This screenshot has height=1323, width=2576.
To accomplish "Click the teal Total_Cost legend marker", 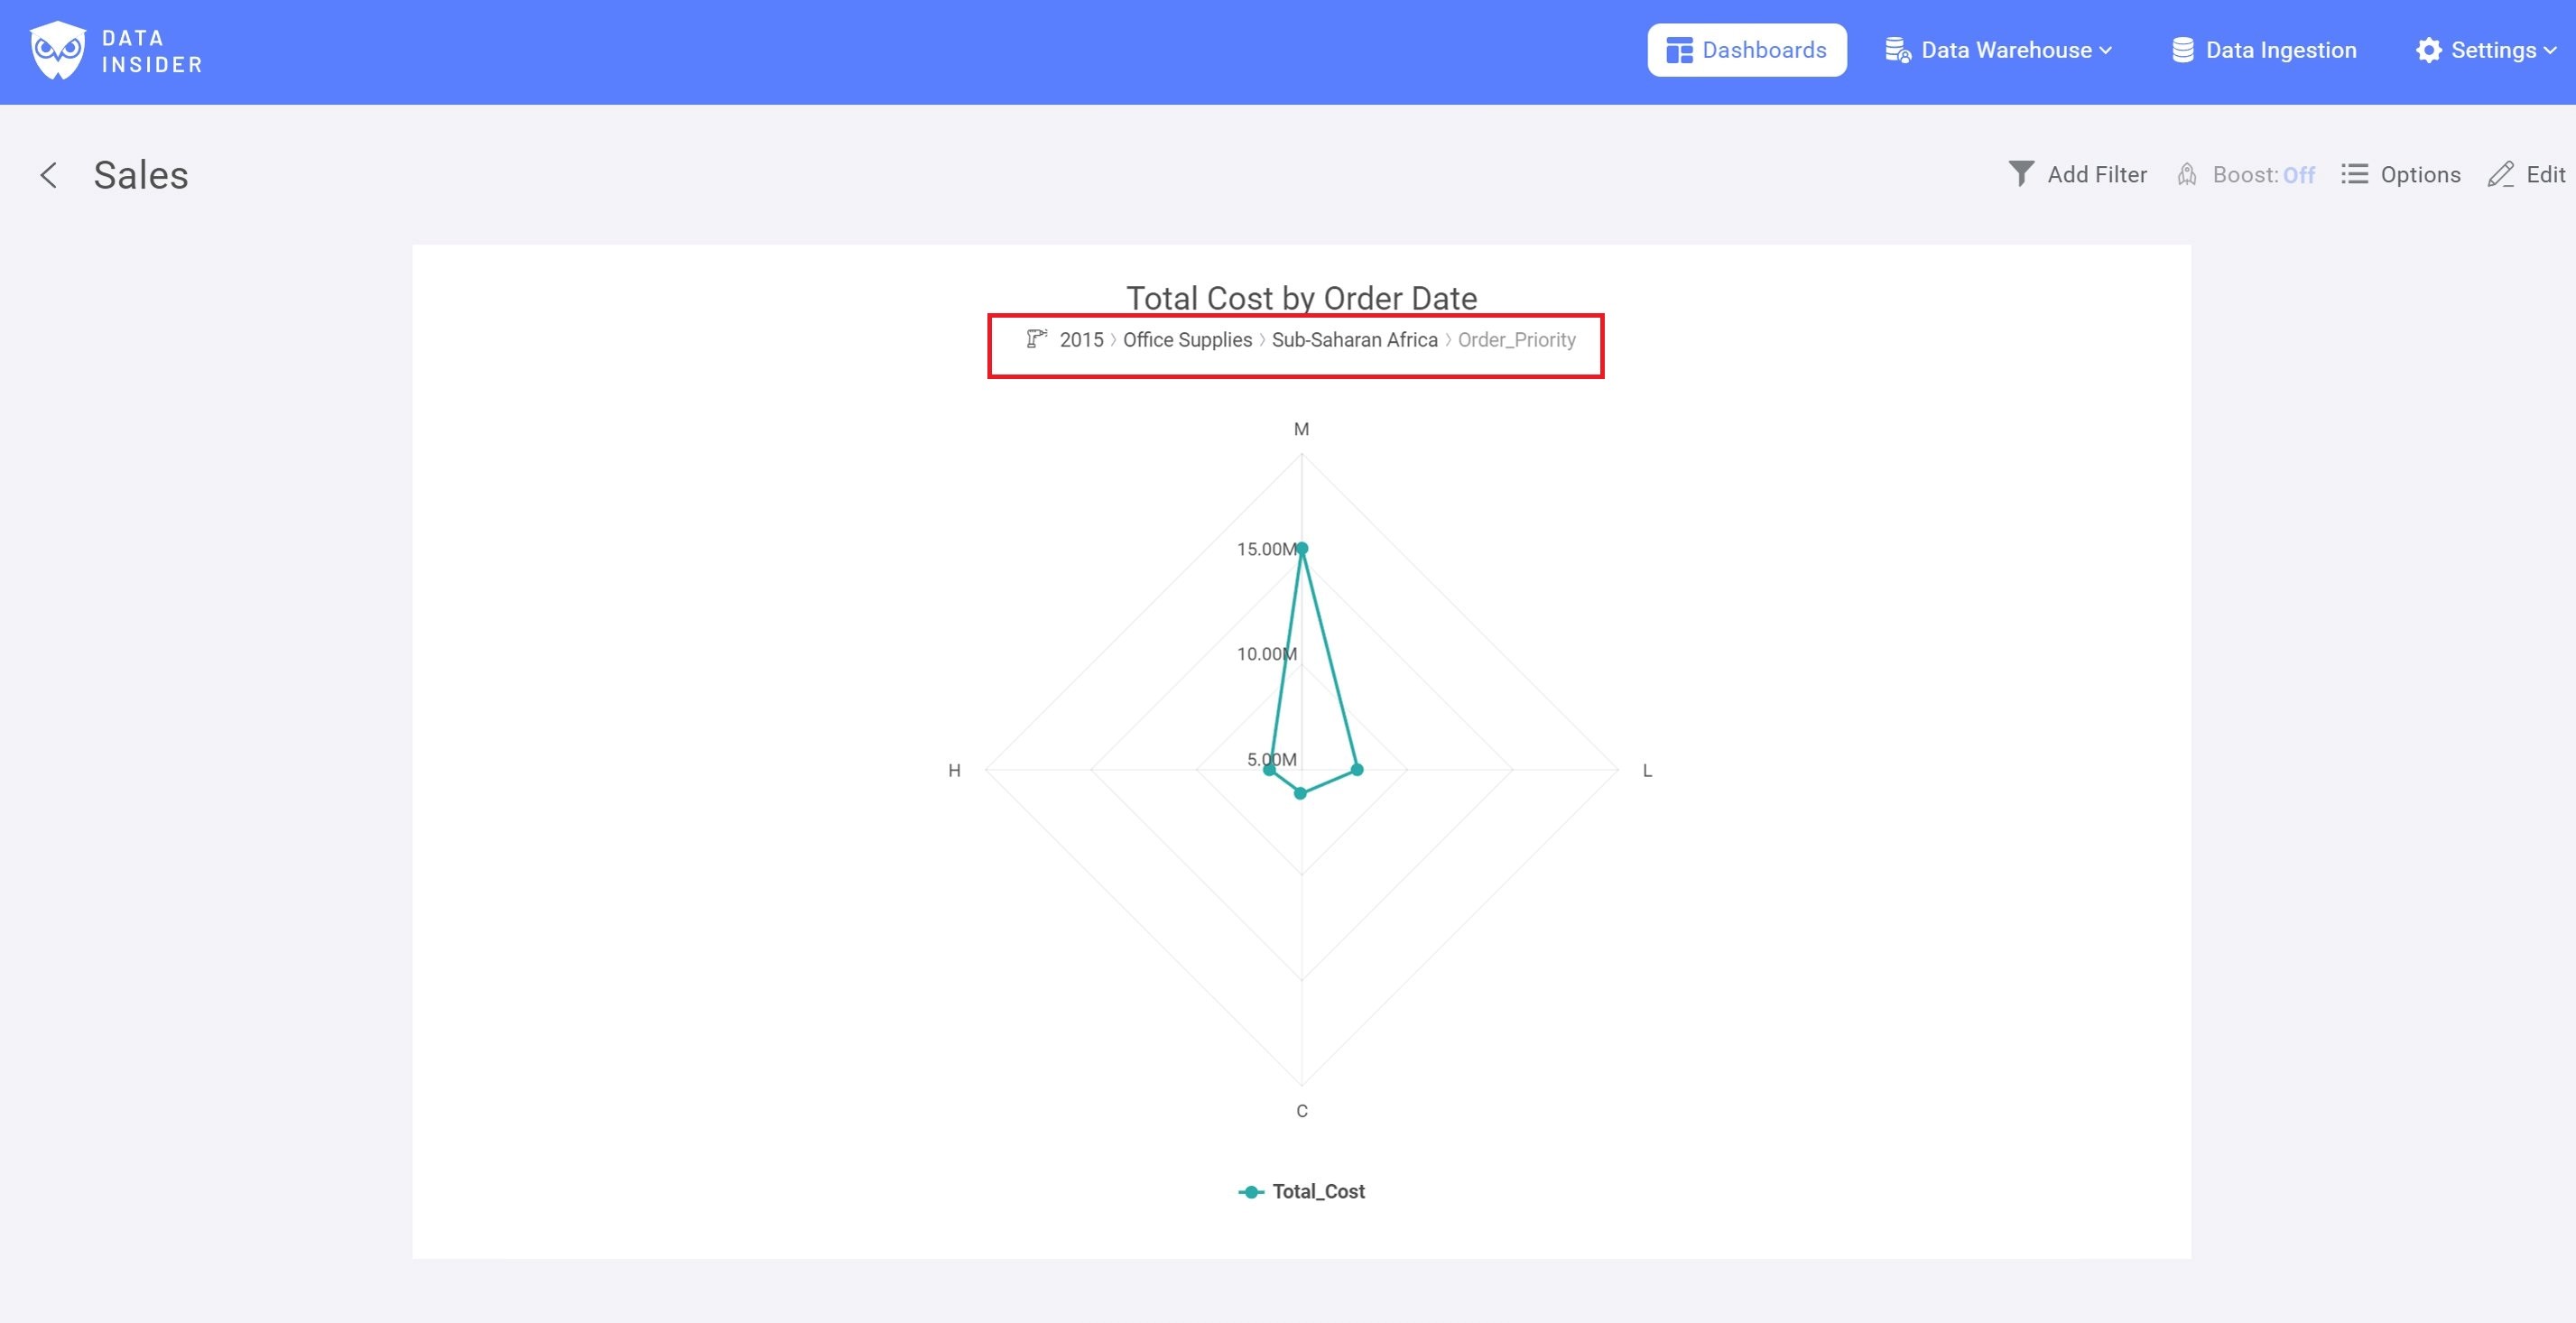I will [1251, 1191].
